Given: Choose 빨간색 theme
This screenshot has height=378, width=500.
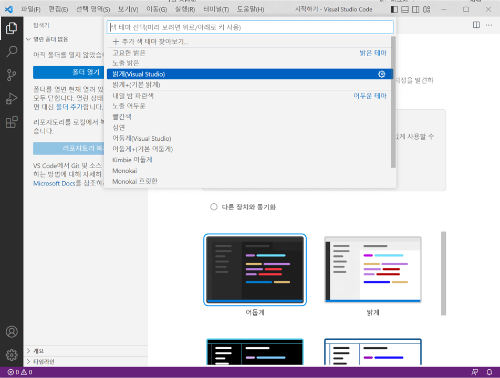Looking at the screenshot, I should tap(250, 117).
